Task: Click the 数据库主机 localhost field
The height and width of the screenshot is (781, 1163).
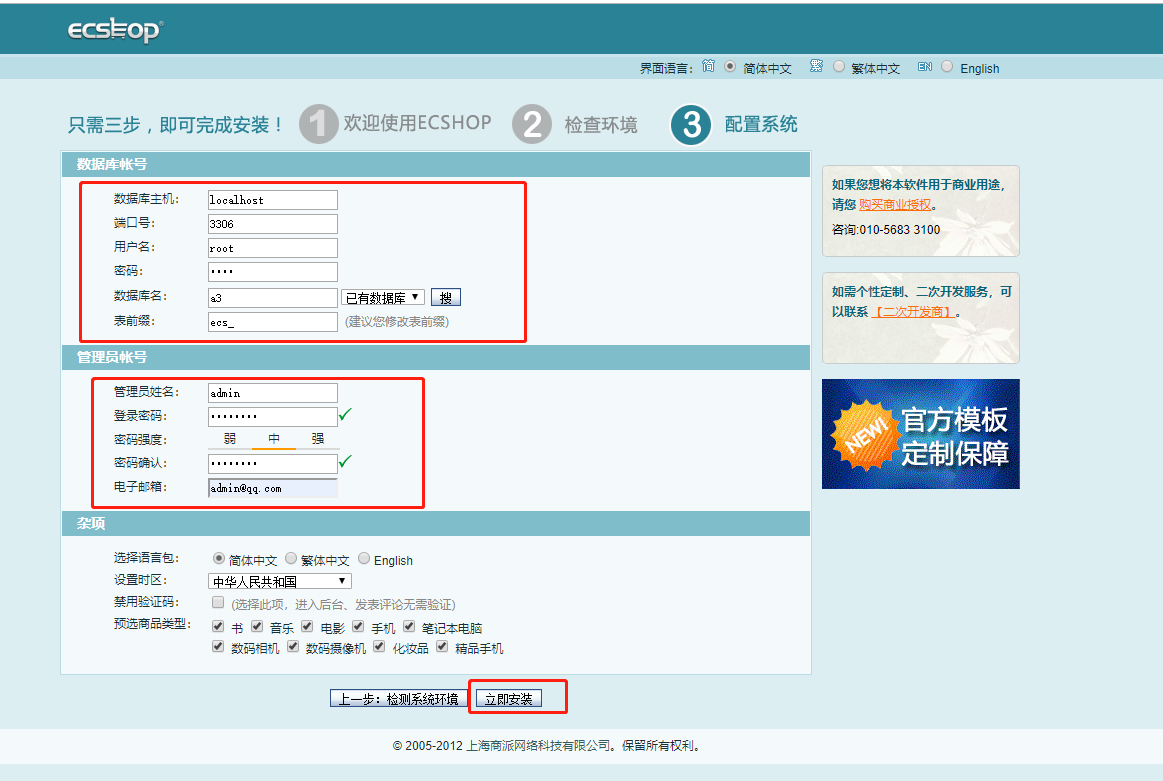Action: (273, 200)
